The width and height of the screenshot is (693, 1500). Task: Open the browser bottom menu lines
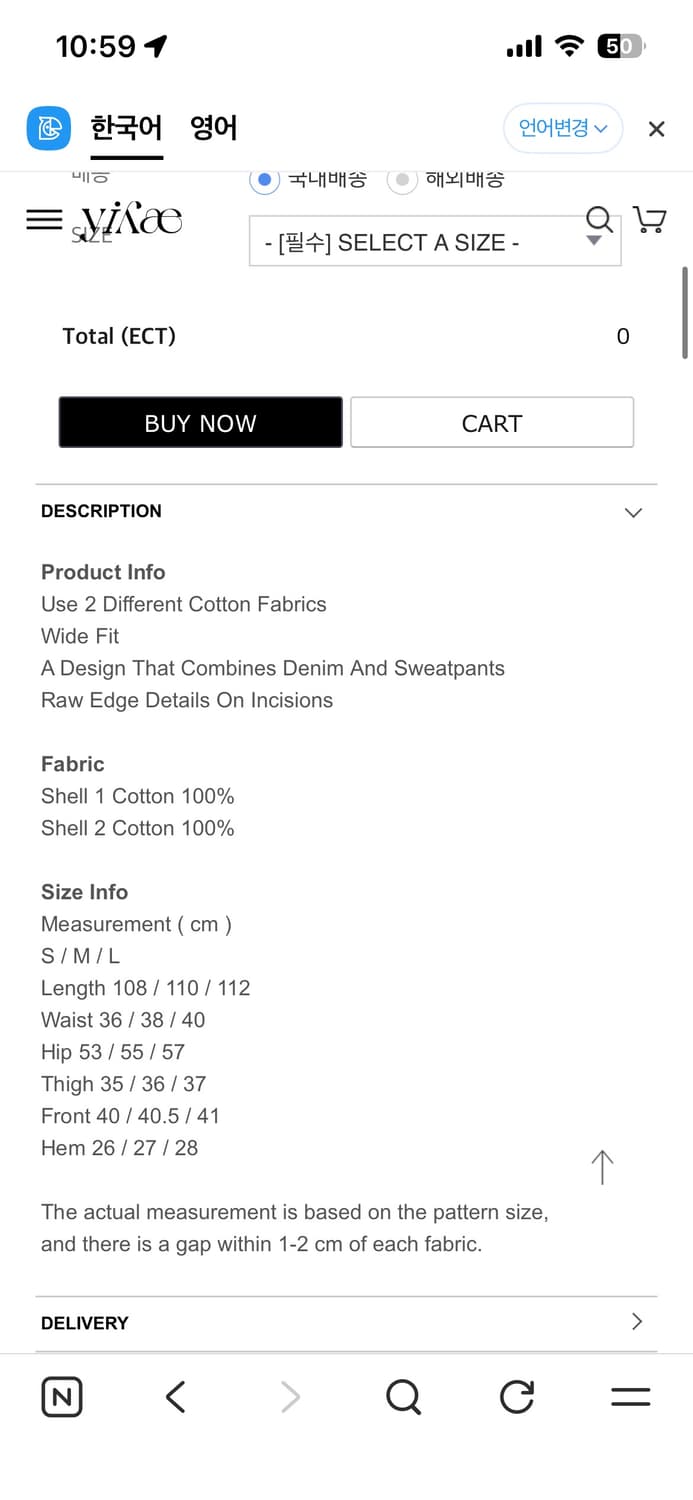pyautogui.click(x=630, y=1397)
